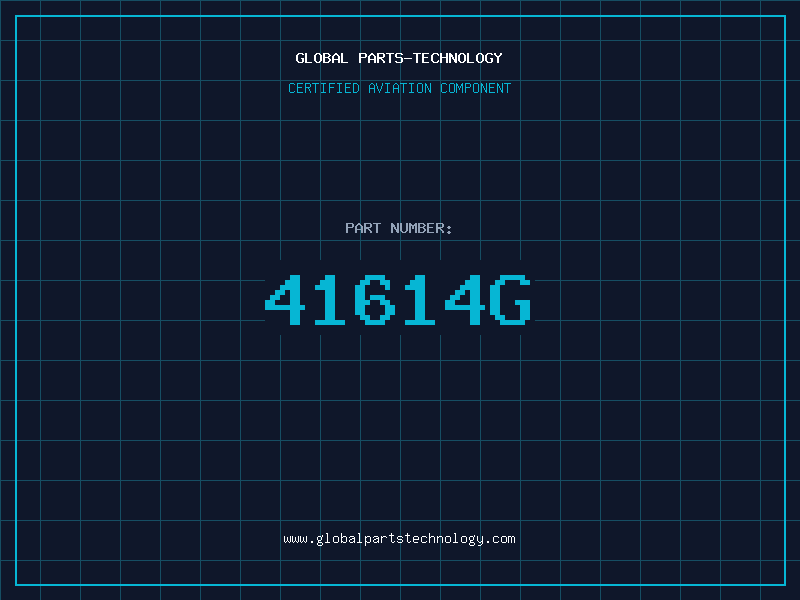This screenshot has width=800, height=600.
Task: Select the CERTIFIED AVIATION COMPONENT subtitle
Action: coord(399,88)
